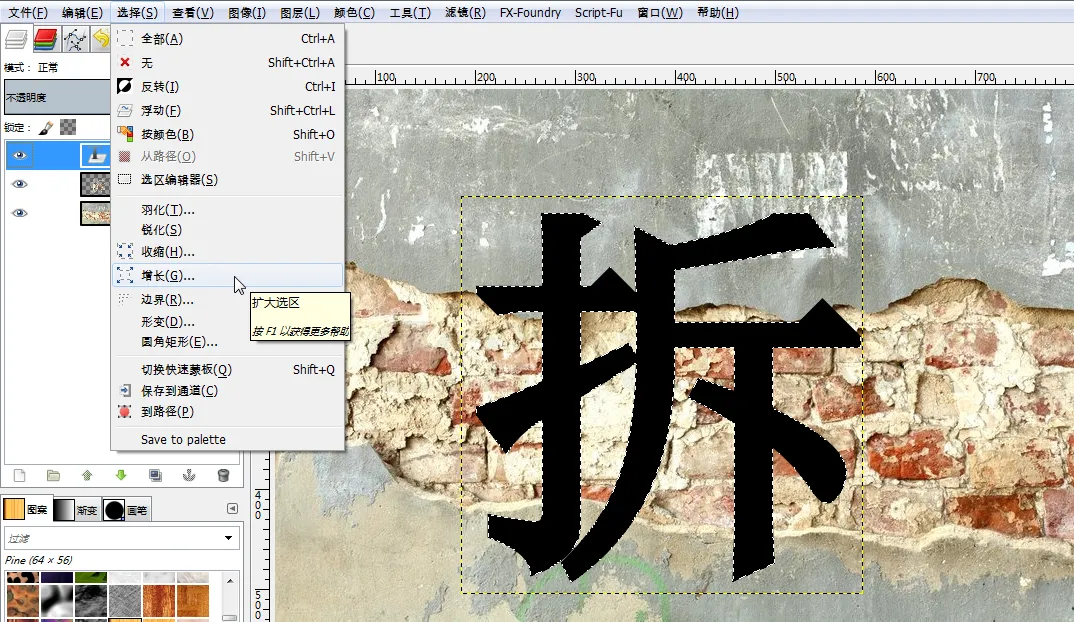Select the middle layer checkerboard thumbnail
The image size is (1074, 622).
(95, 184)
